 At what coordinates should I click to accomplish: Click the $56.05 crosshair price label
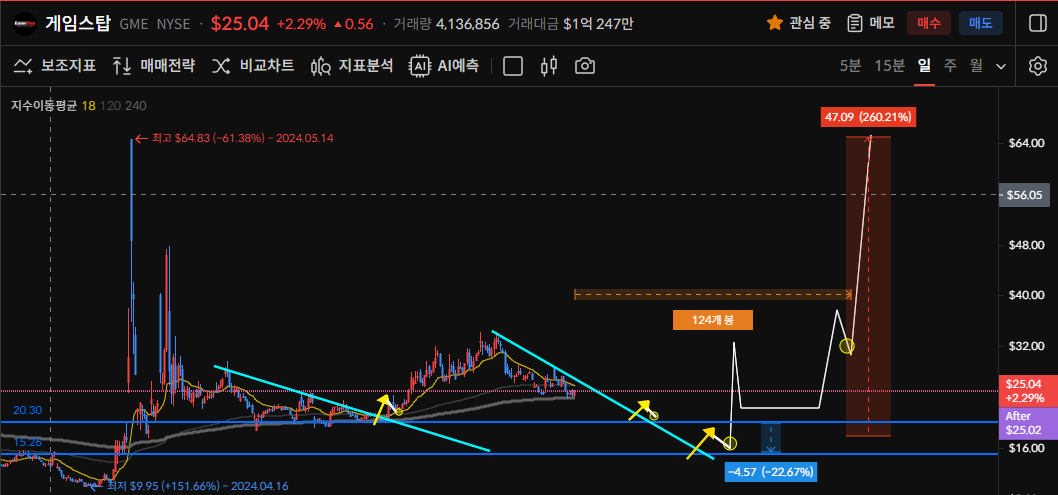pyautogui.click(x=1024, y=194)
